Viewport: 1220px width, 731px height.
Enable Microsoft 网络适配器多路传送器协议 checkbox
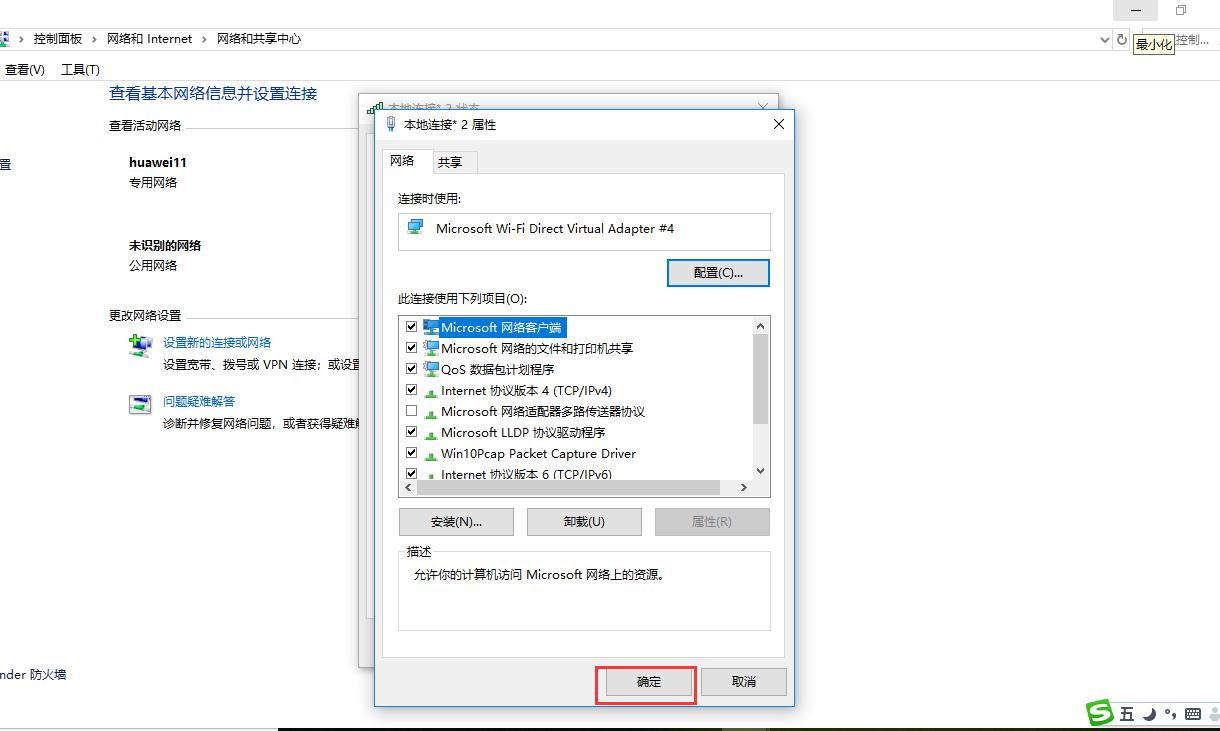(411, 411)
